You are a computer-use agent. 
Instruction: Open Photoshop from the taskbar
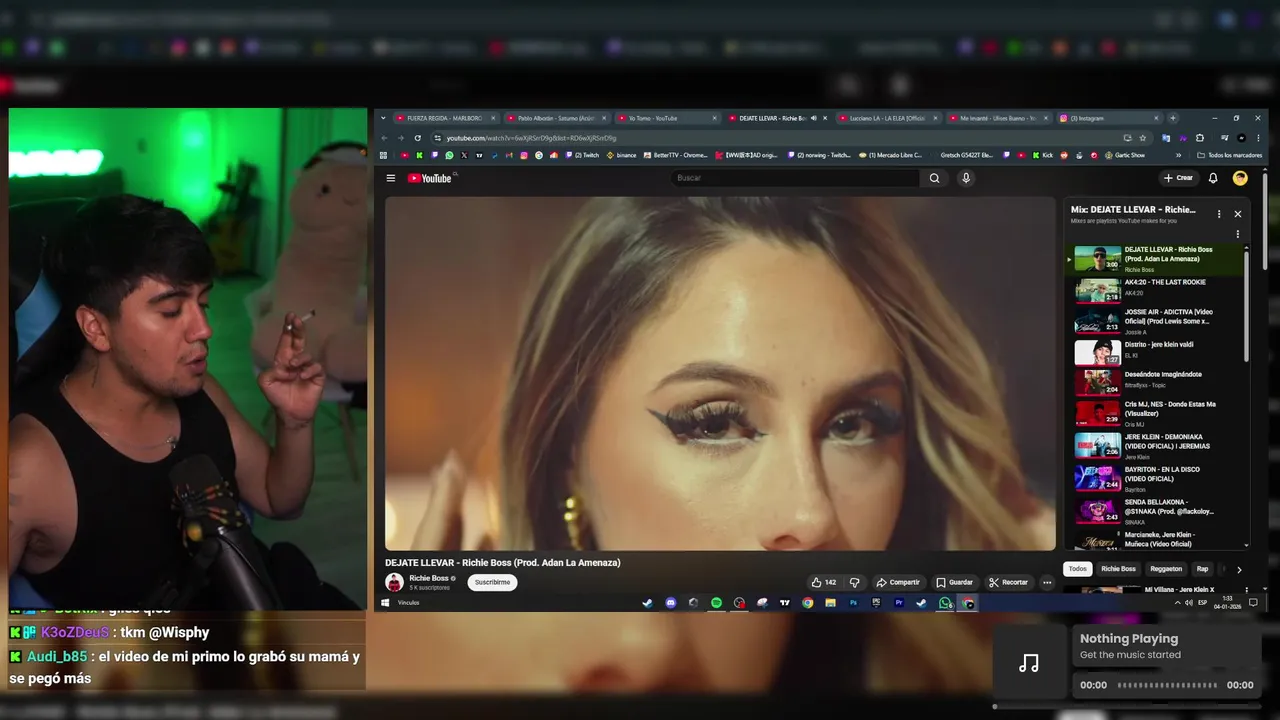click(x=853, y=603)
